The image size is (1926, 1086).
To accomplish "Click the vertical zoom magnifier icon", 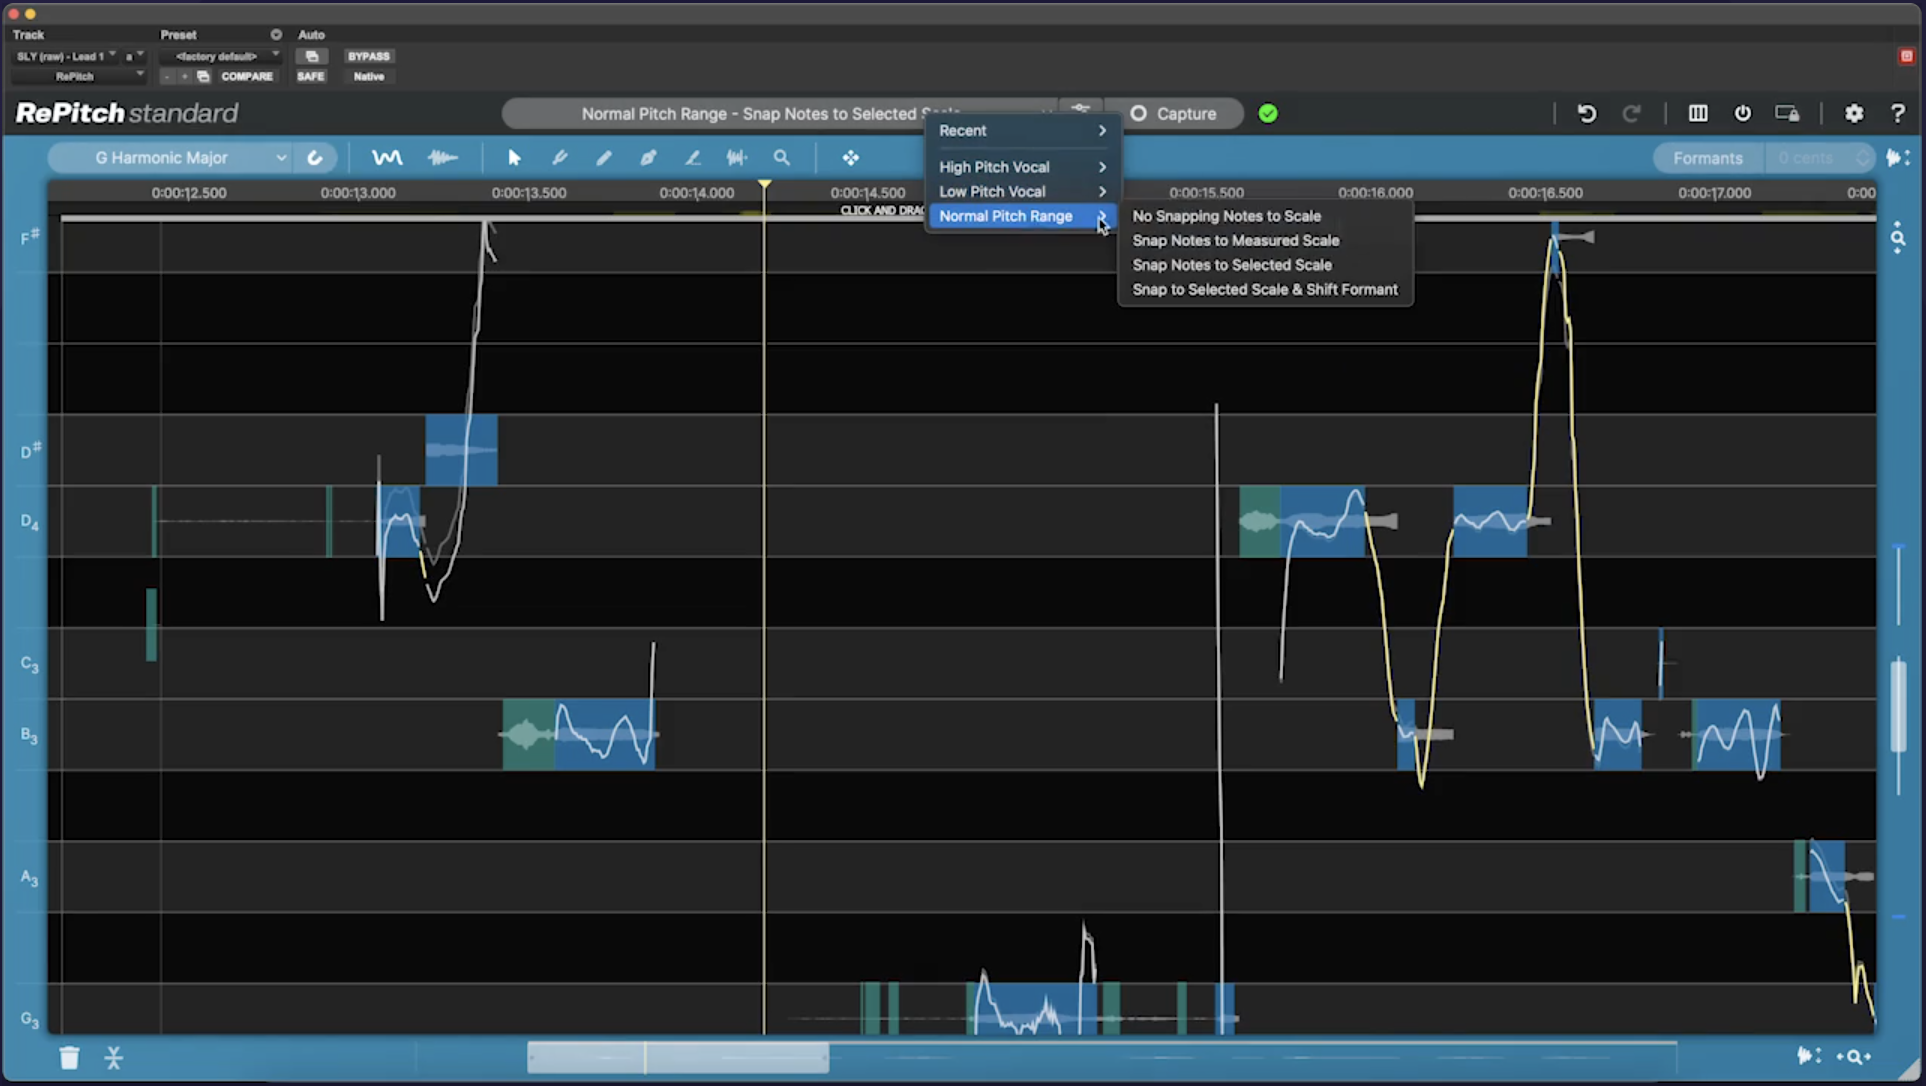I will pyautogui.click(x=1898, y=240).
